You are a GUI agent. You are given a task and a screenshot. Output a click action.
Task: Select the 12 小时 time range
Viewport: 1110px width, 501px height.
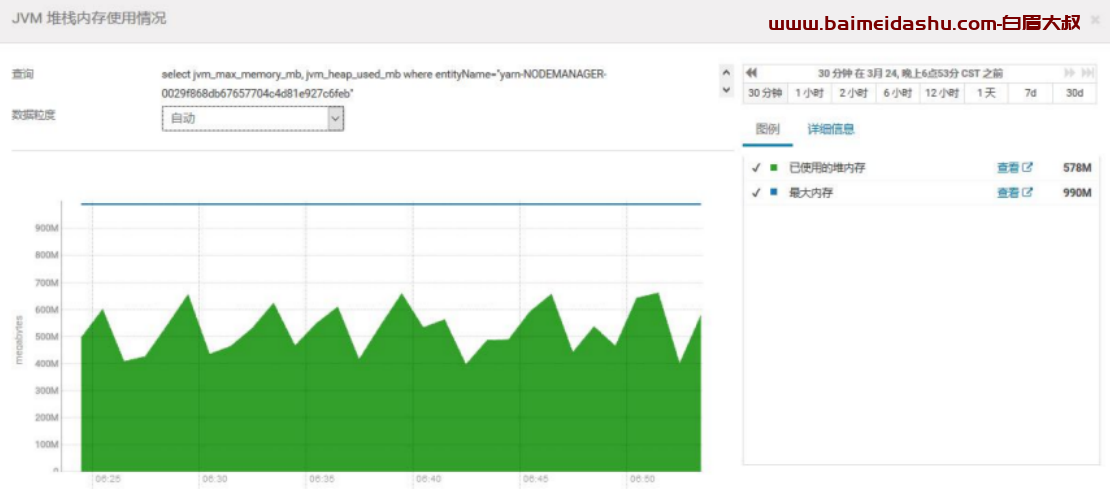click(x=942, y=93)
